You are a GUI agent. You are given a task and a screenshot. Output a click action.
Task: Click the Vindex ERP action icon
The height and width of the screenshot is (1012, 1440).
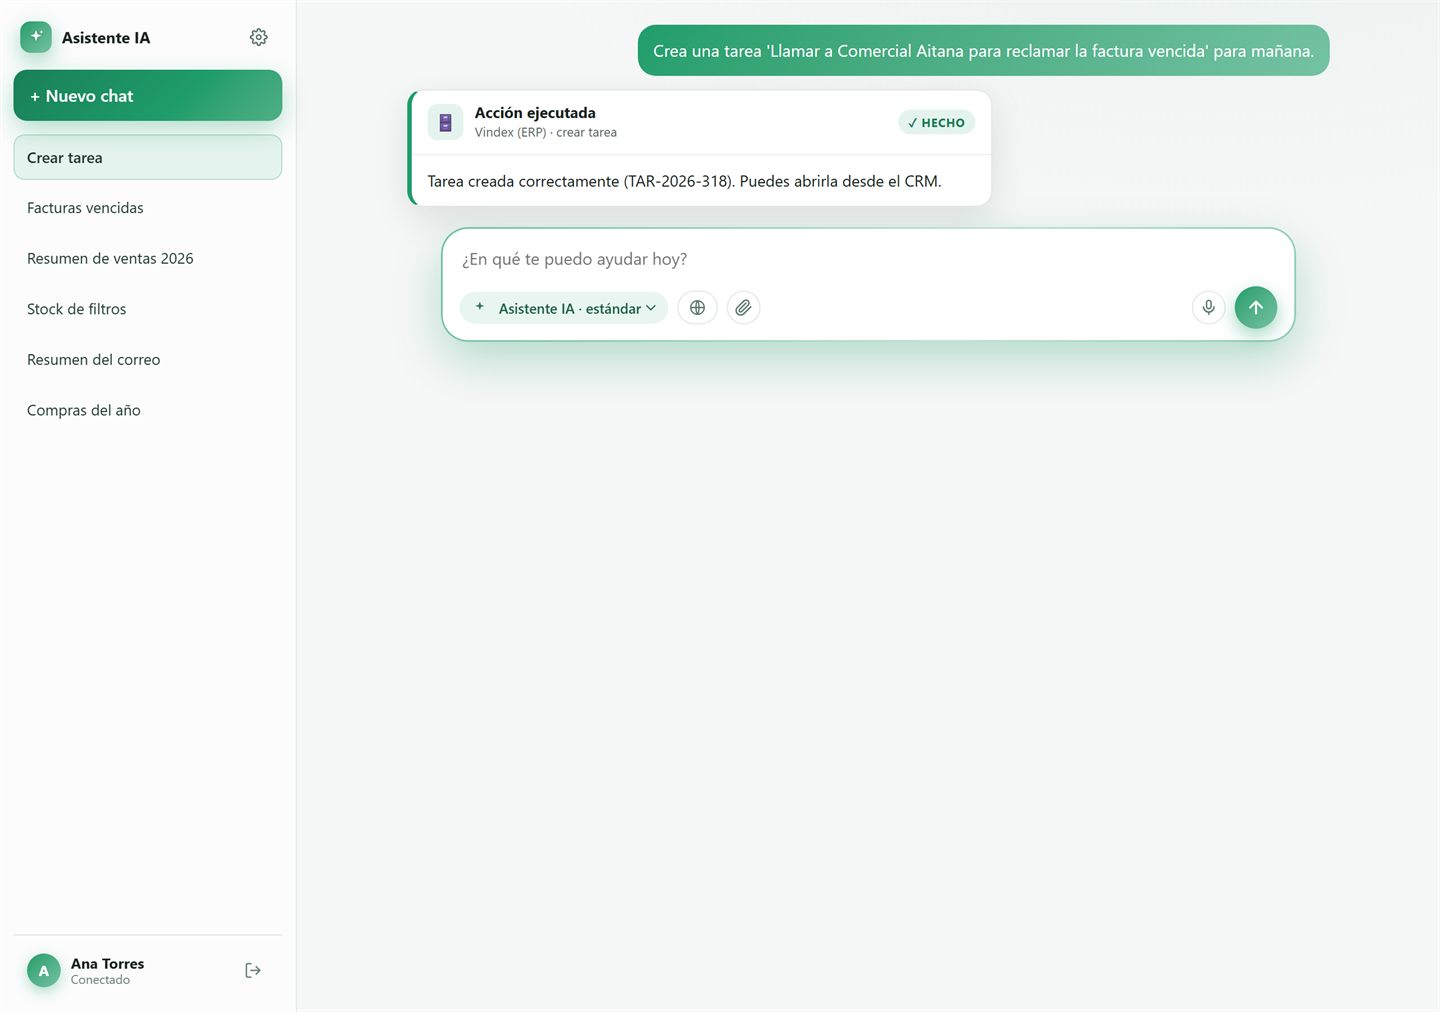pyautogui.click(x=445, y=122)
